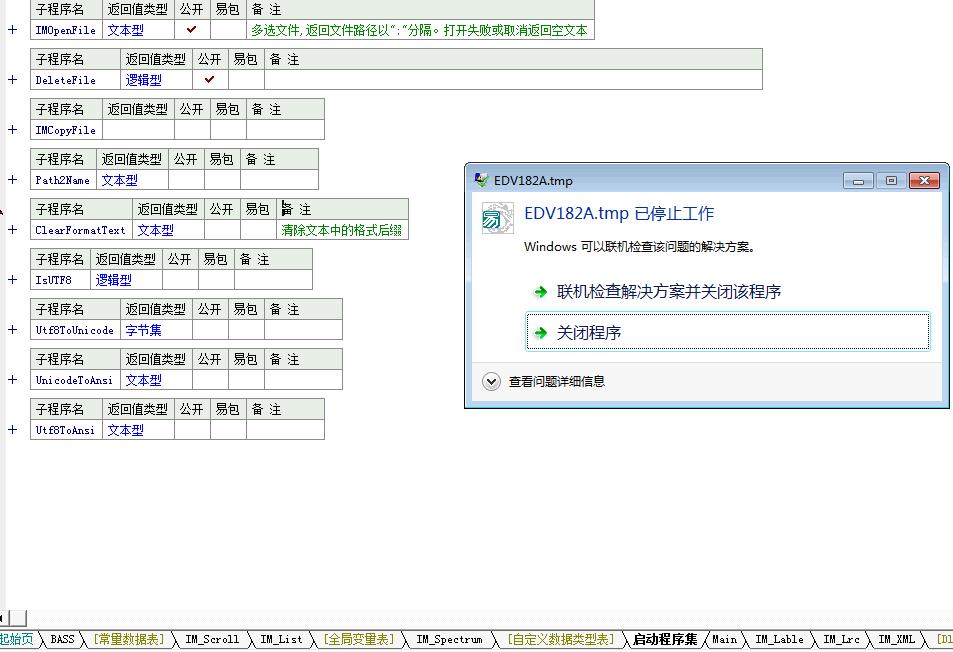Screen dimensions: 953x652
Task: Expand the ClearFormatText subroutine
Action: (x=12, y=230)
